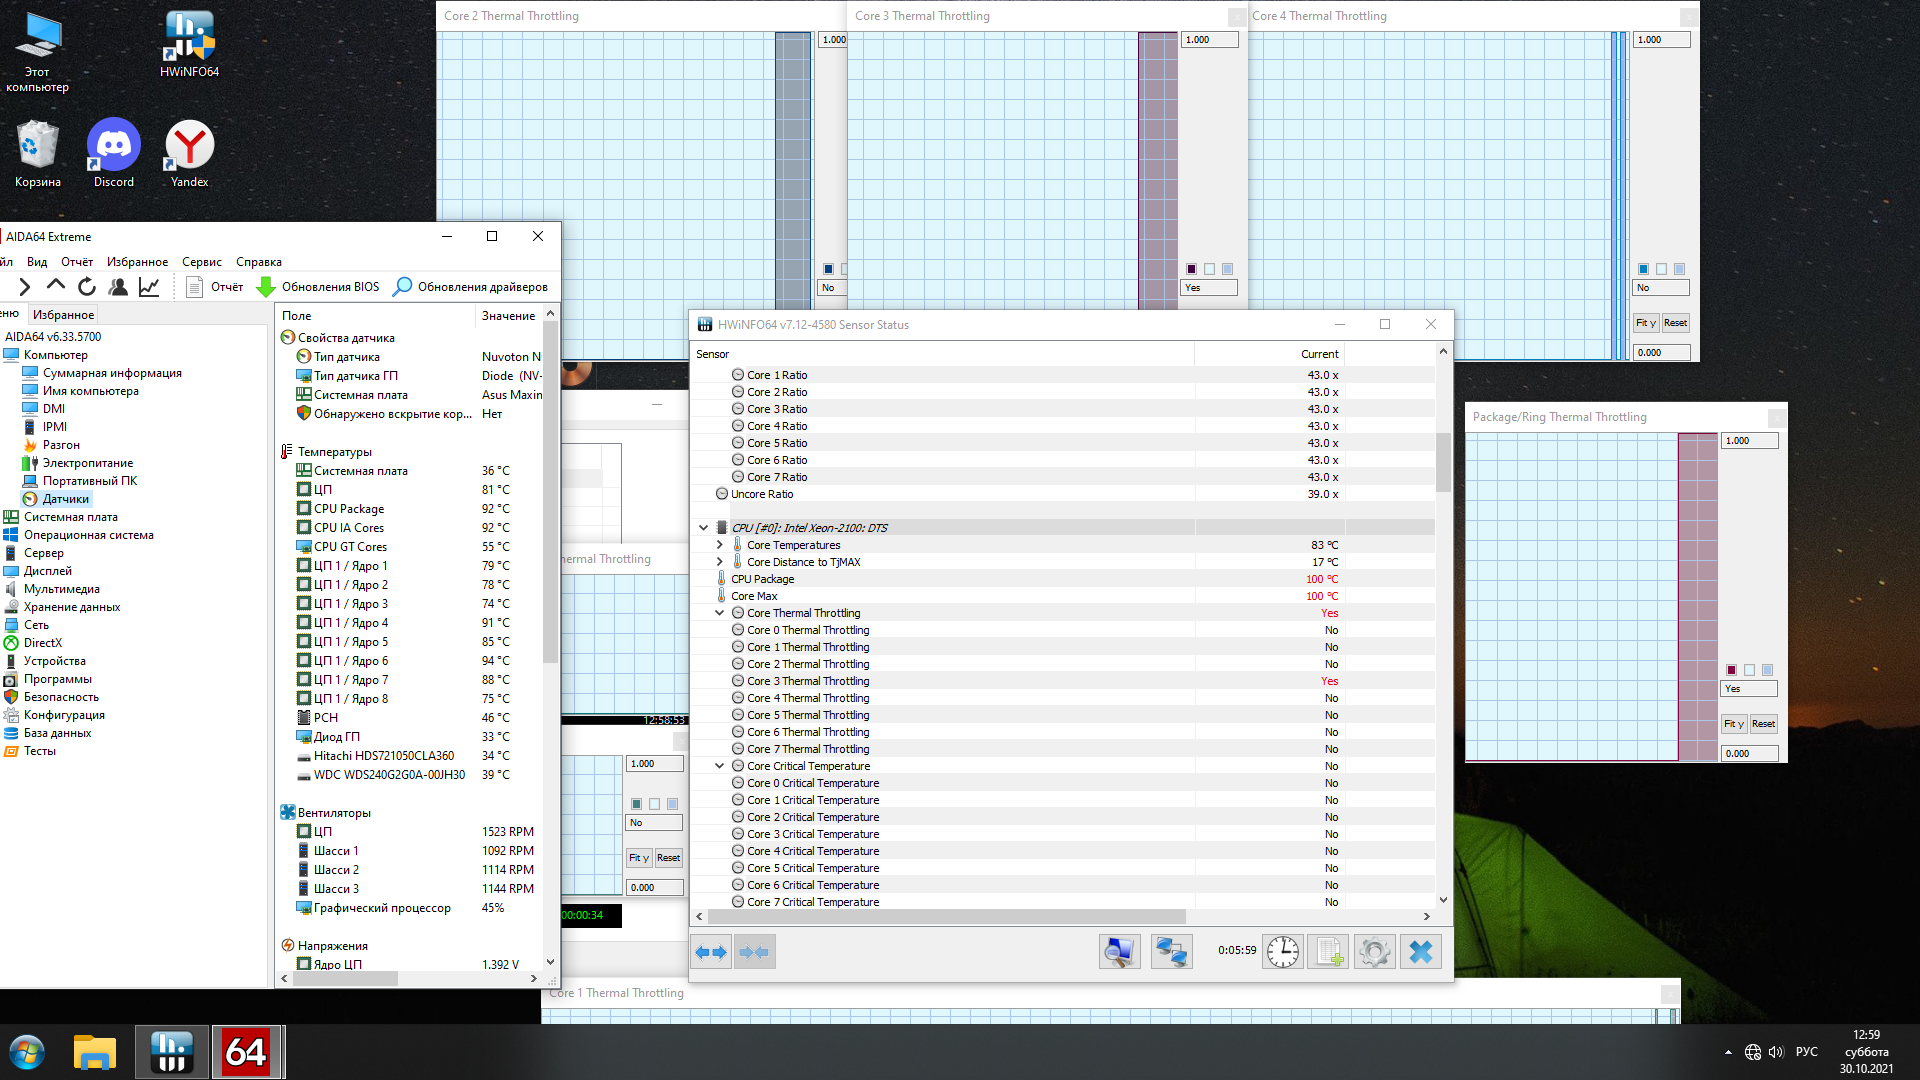
Task: Open HWiNFO sensor settings gear icon
Action: 1374,952
